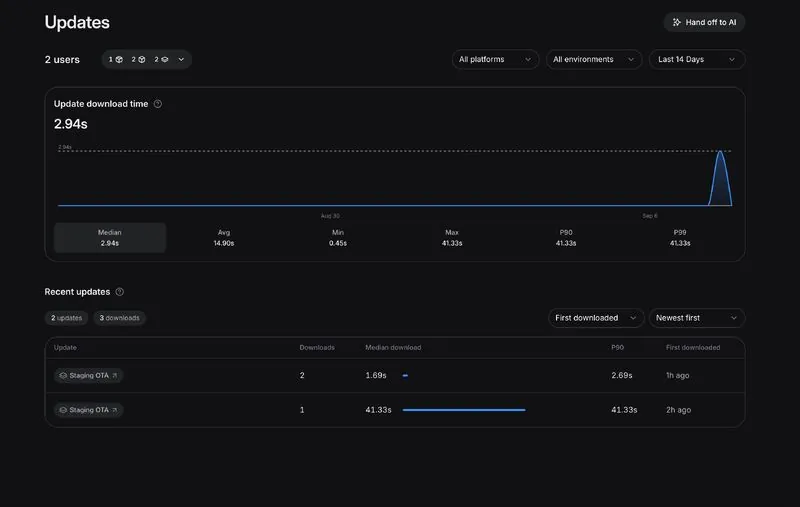800x507 pixels.
Task: Click the 2 users count text
Action: click(x=62, y=60)
